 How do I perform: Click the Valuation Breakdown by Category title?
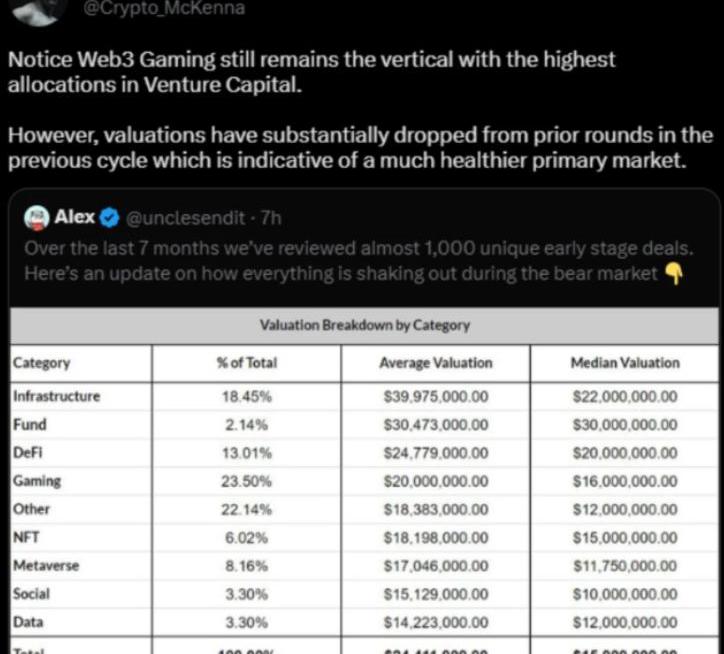(x=365, y=325)
